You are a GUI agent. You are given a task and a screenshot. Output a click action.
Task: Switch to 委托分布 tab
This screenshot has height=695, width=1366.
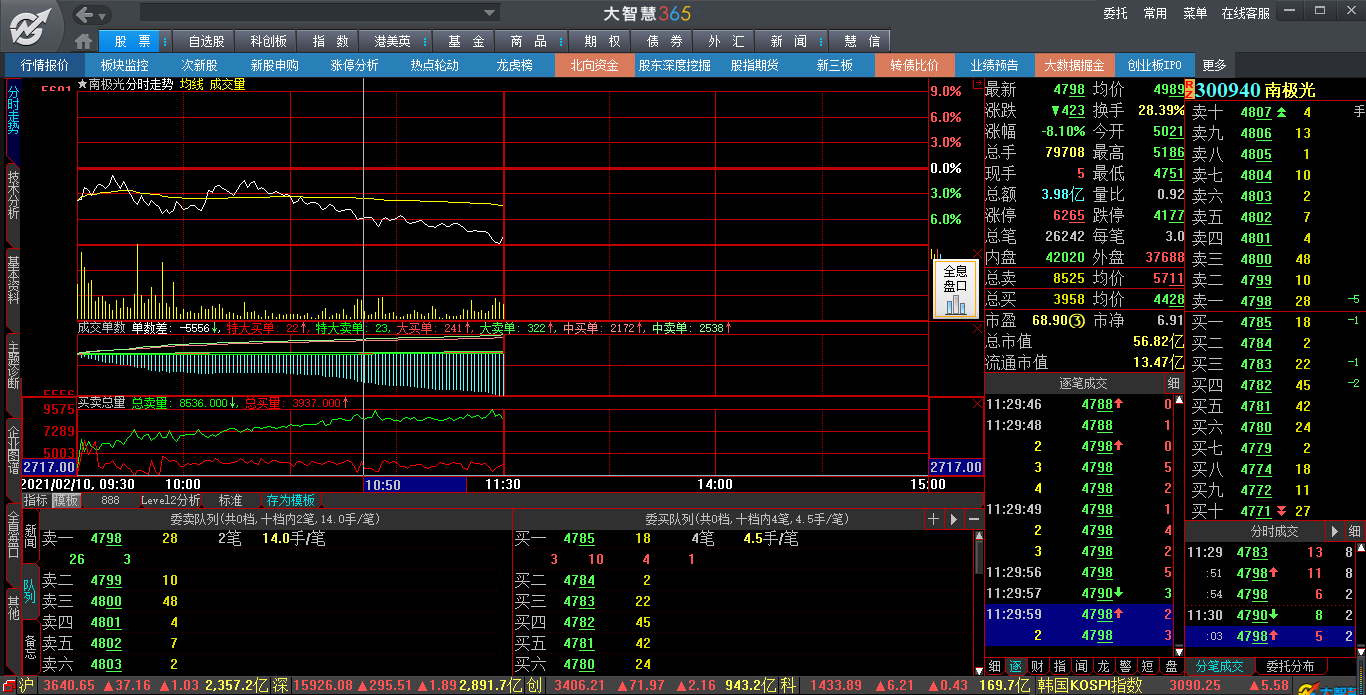pyautogui.click(x=1290, y=666)
